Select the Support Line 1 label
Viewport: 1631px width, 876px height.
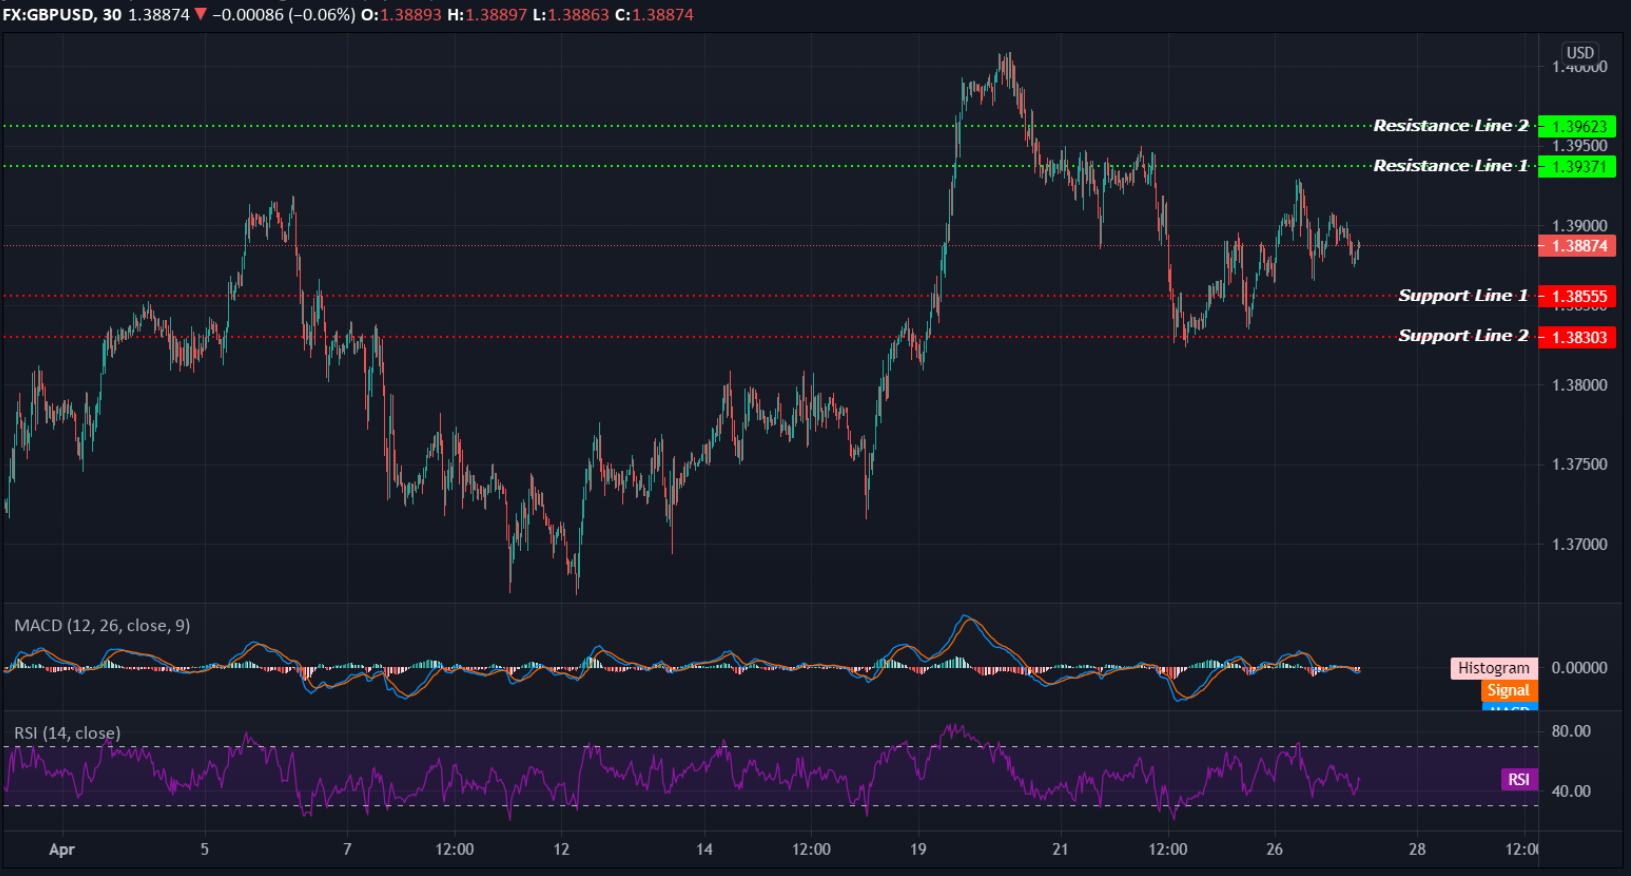1463,296
